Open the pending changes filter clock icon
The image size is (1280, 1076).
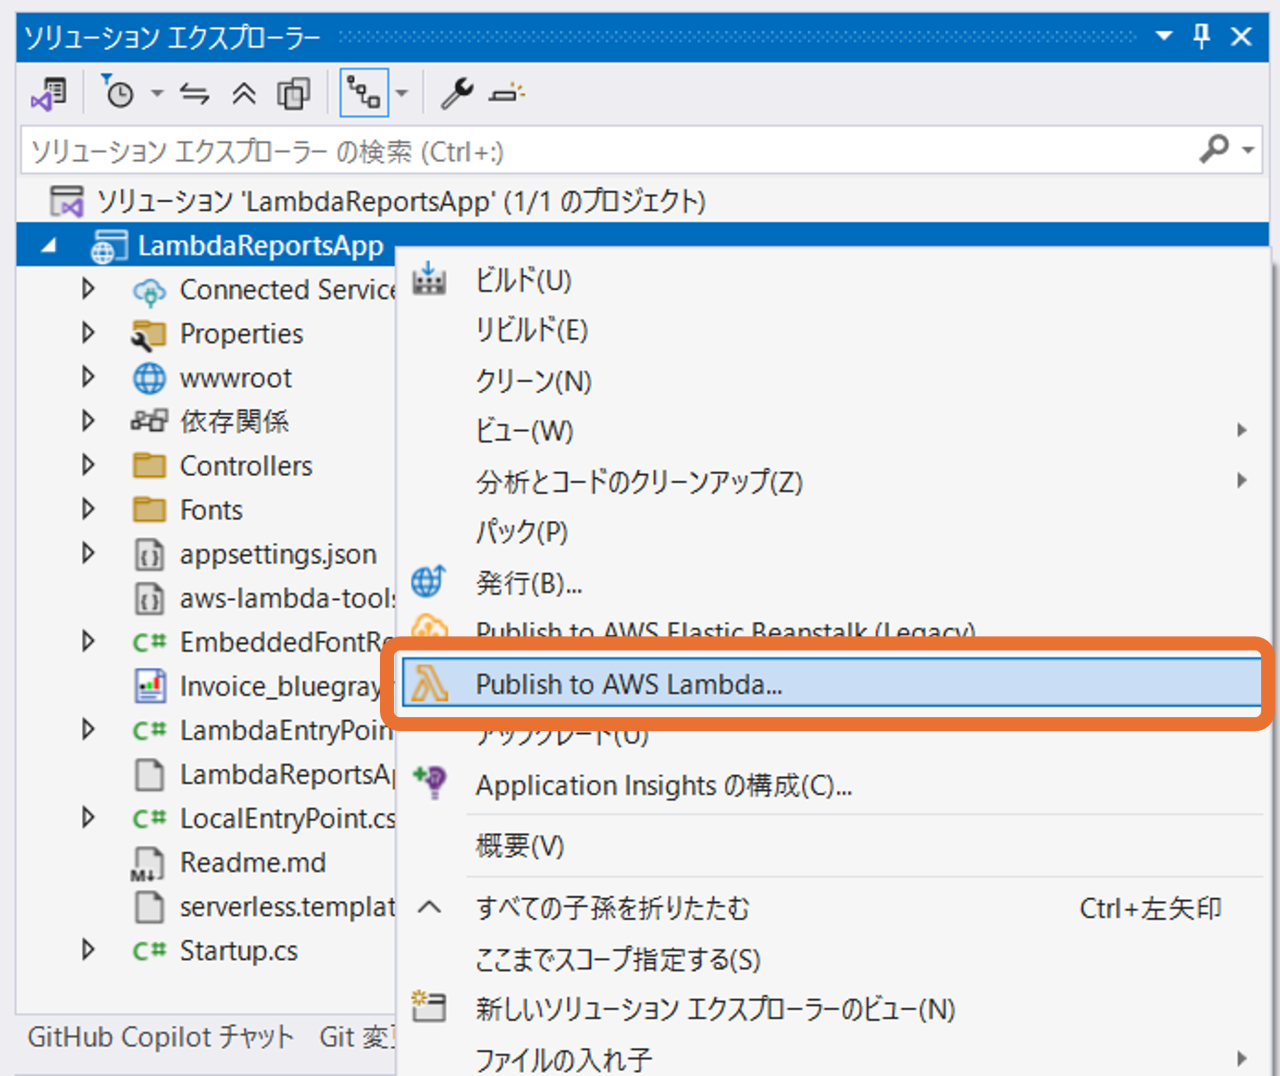(x=117, y=92)
